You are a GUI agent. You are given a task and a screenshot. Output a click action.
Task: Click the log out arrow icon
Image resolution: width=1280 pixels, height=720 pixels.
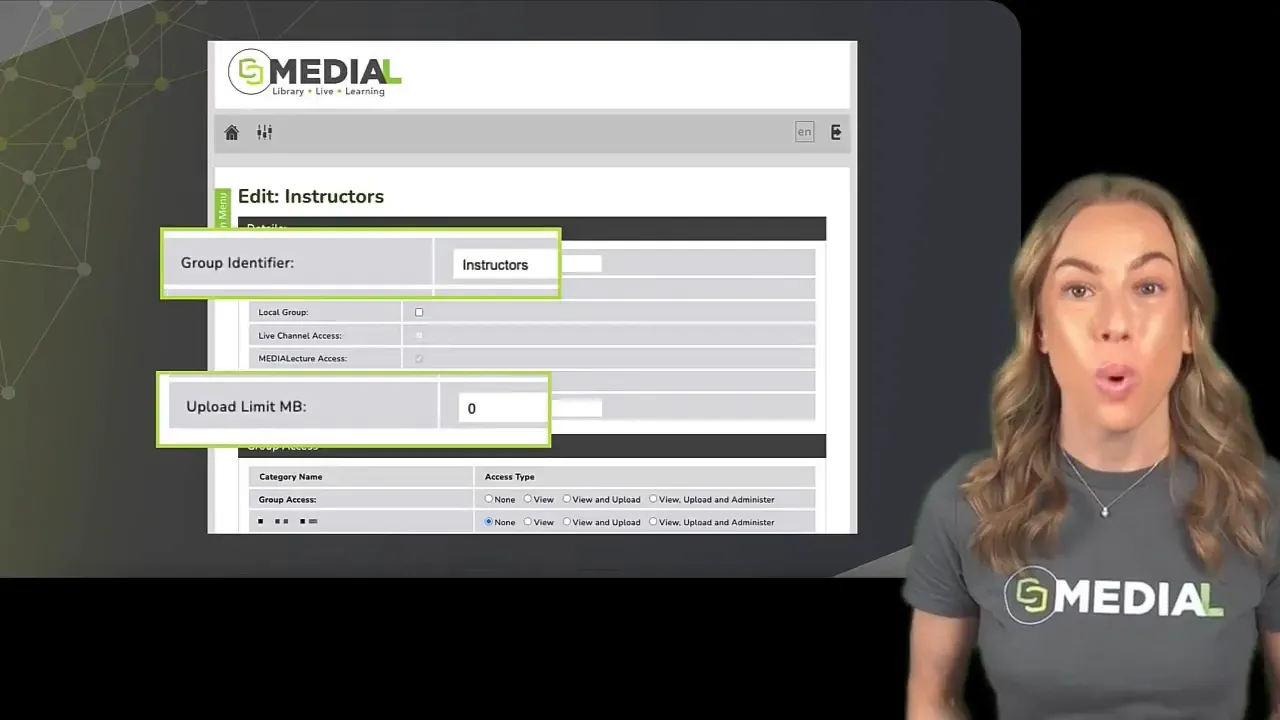(x=836, y=132)
